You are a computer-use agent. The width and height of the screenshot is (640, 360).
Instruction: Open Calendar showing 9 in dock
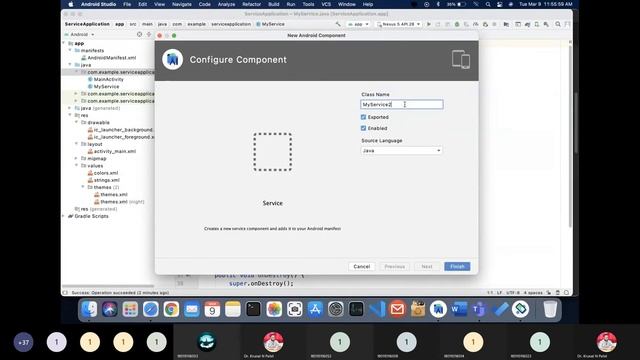[x=212, y=309]
